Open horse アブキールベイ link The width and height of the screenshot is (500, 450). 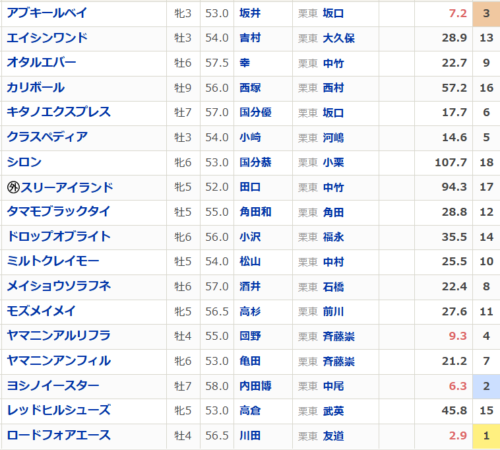(47, 13)
